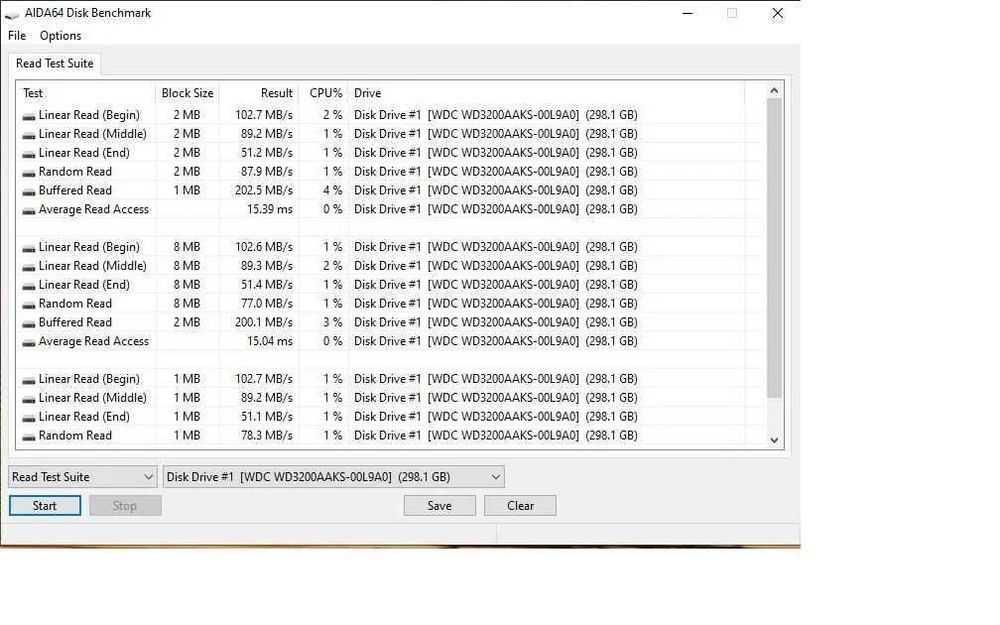The width and height of the screenshot is (1000, 625).
Task: Select the 51.1 MB/s result cell
Action: (x=267, y=416)
